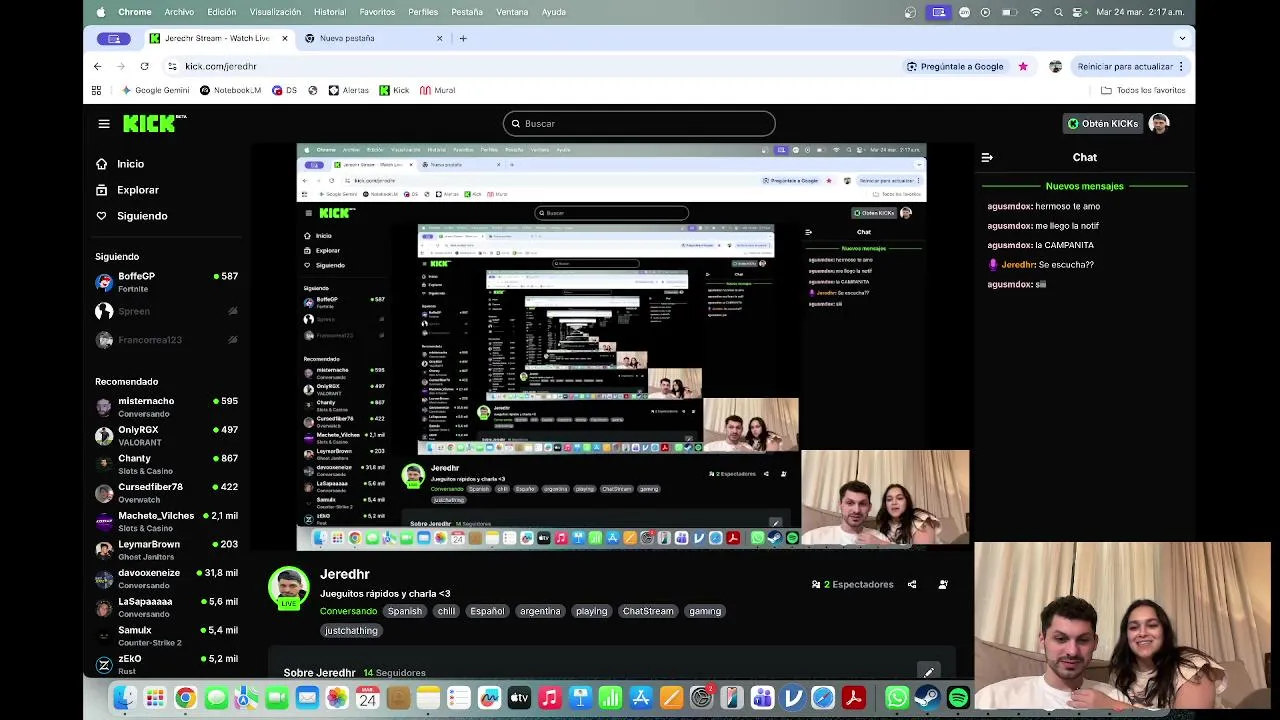Edit the Sobre Jeredhr section with pencil icon

[929, 672]
